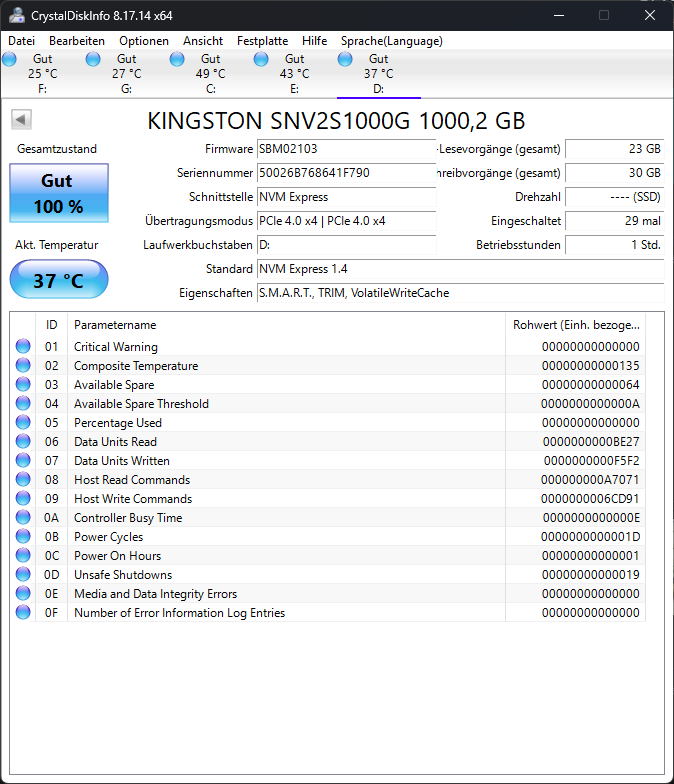Viewport: 674px width, 784px height.
Task: Click the ID column header
Action: [x=52, y=325]
